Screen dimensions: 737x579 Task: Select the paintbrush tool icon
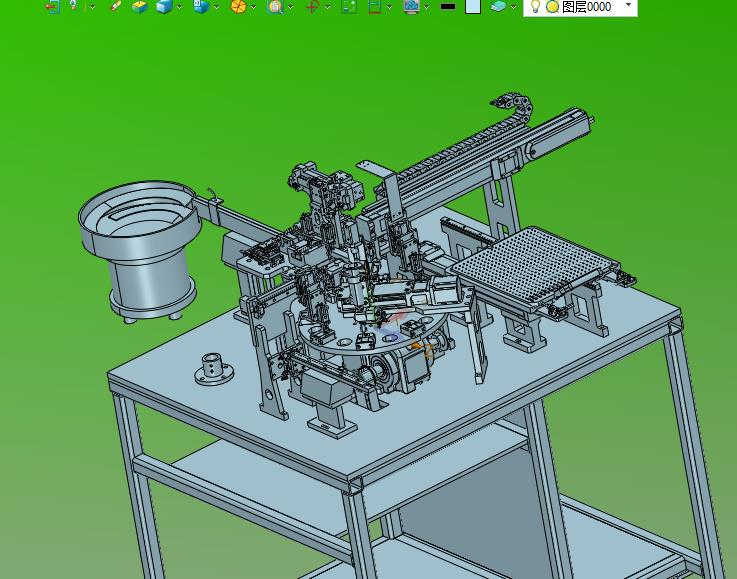[x=115, y=6]
